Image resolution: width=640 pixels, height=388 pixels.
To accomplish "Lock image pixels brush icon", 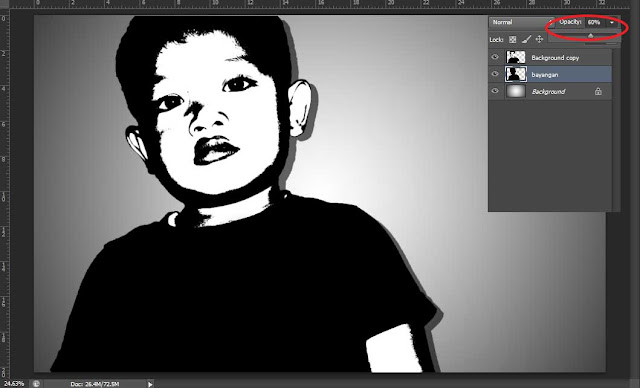I will (x=527, y=39).
